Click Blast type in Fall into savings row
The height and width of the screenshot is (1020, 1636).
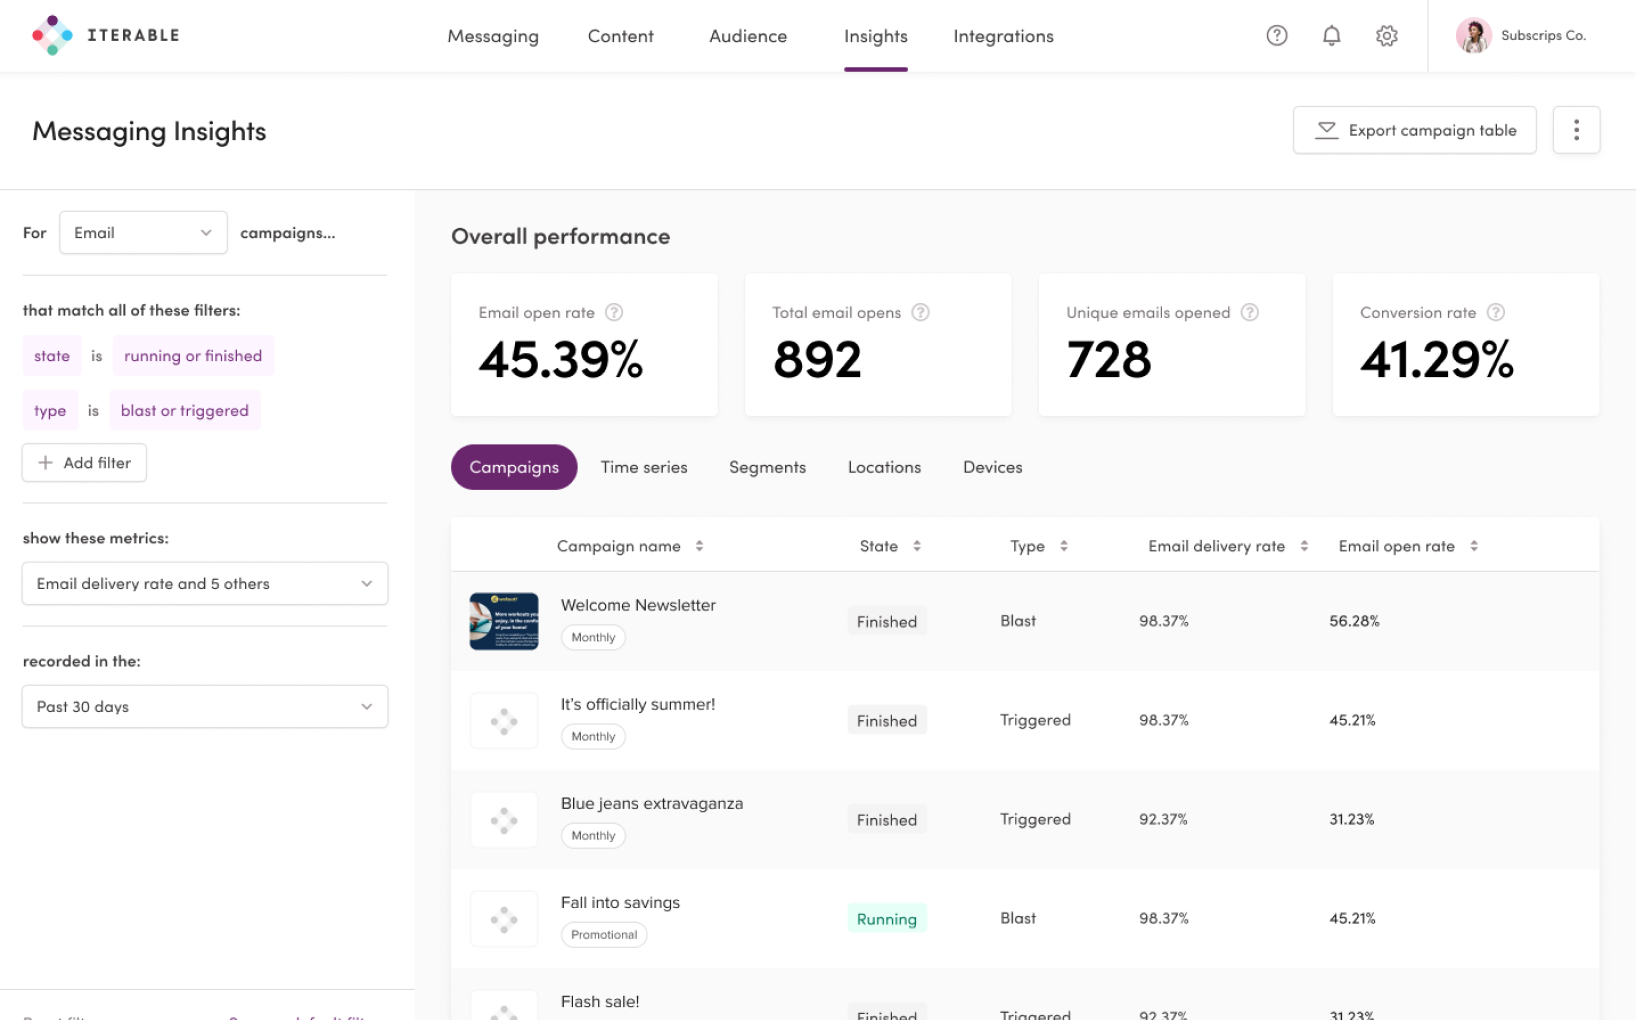click(1018, 918)
